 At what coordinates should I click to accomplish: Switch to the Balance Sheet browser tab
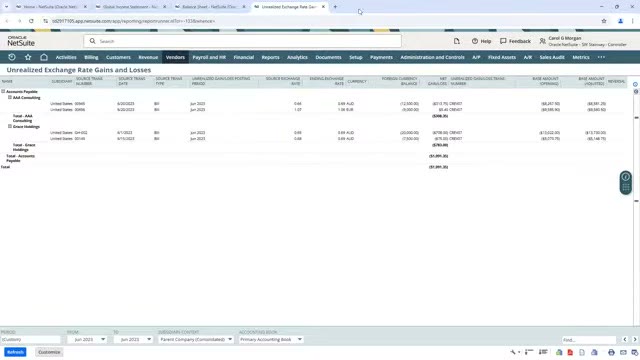click(x=210, y=7)
